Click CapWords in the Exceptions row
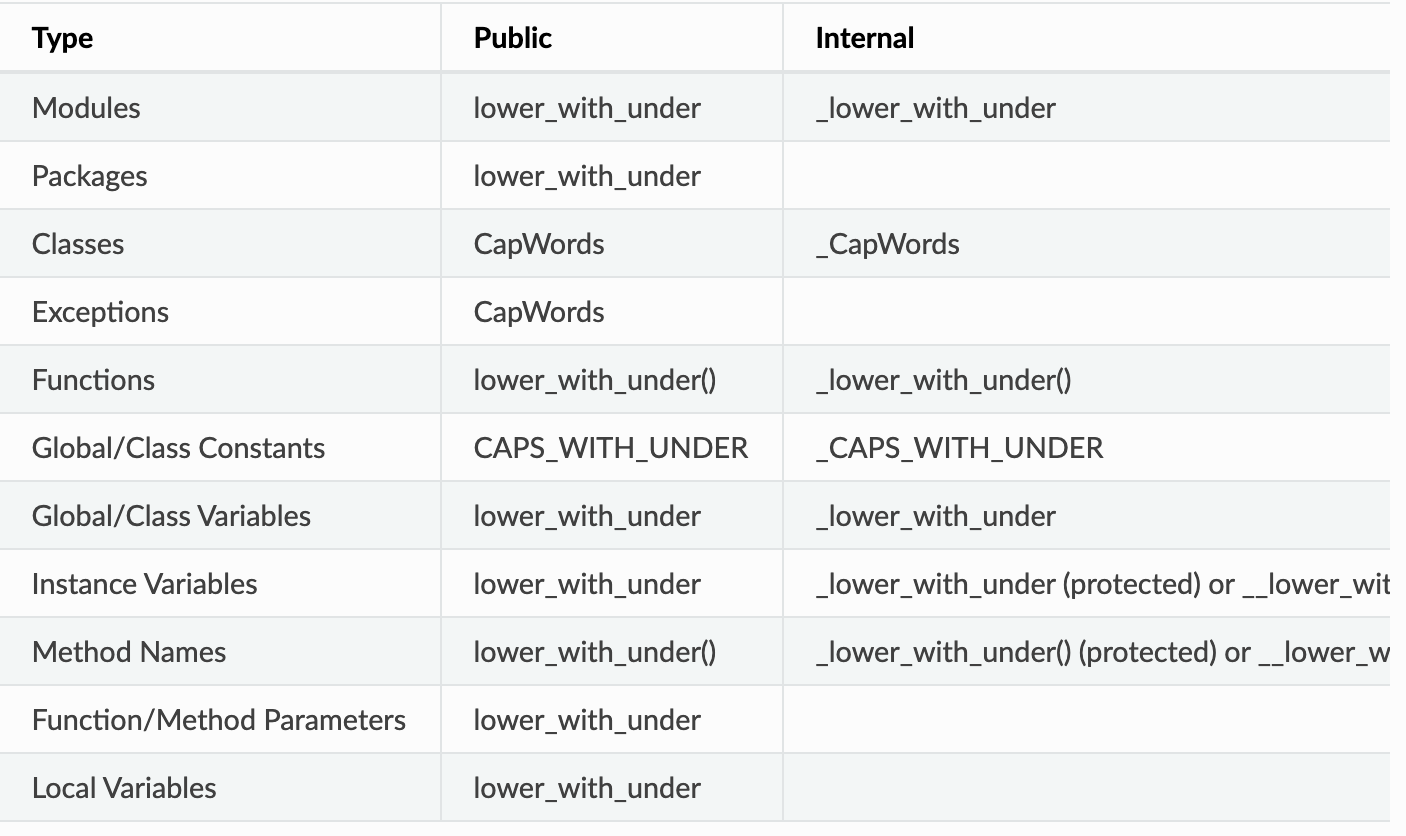 pos(539,312)
